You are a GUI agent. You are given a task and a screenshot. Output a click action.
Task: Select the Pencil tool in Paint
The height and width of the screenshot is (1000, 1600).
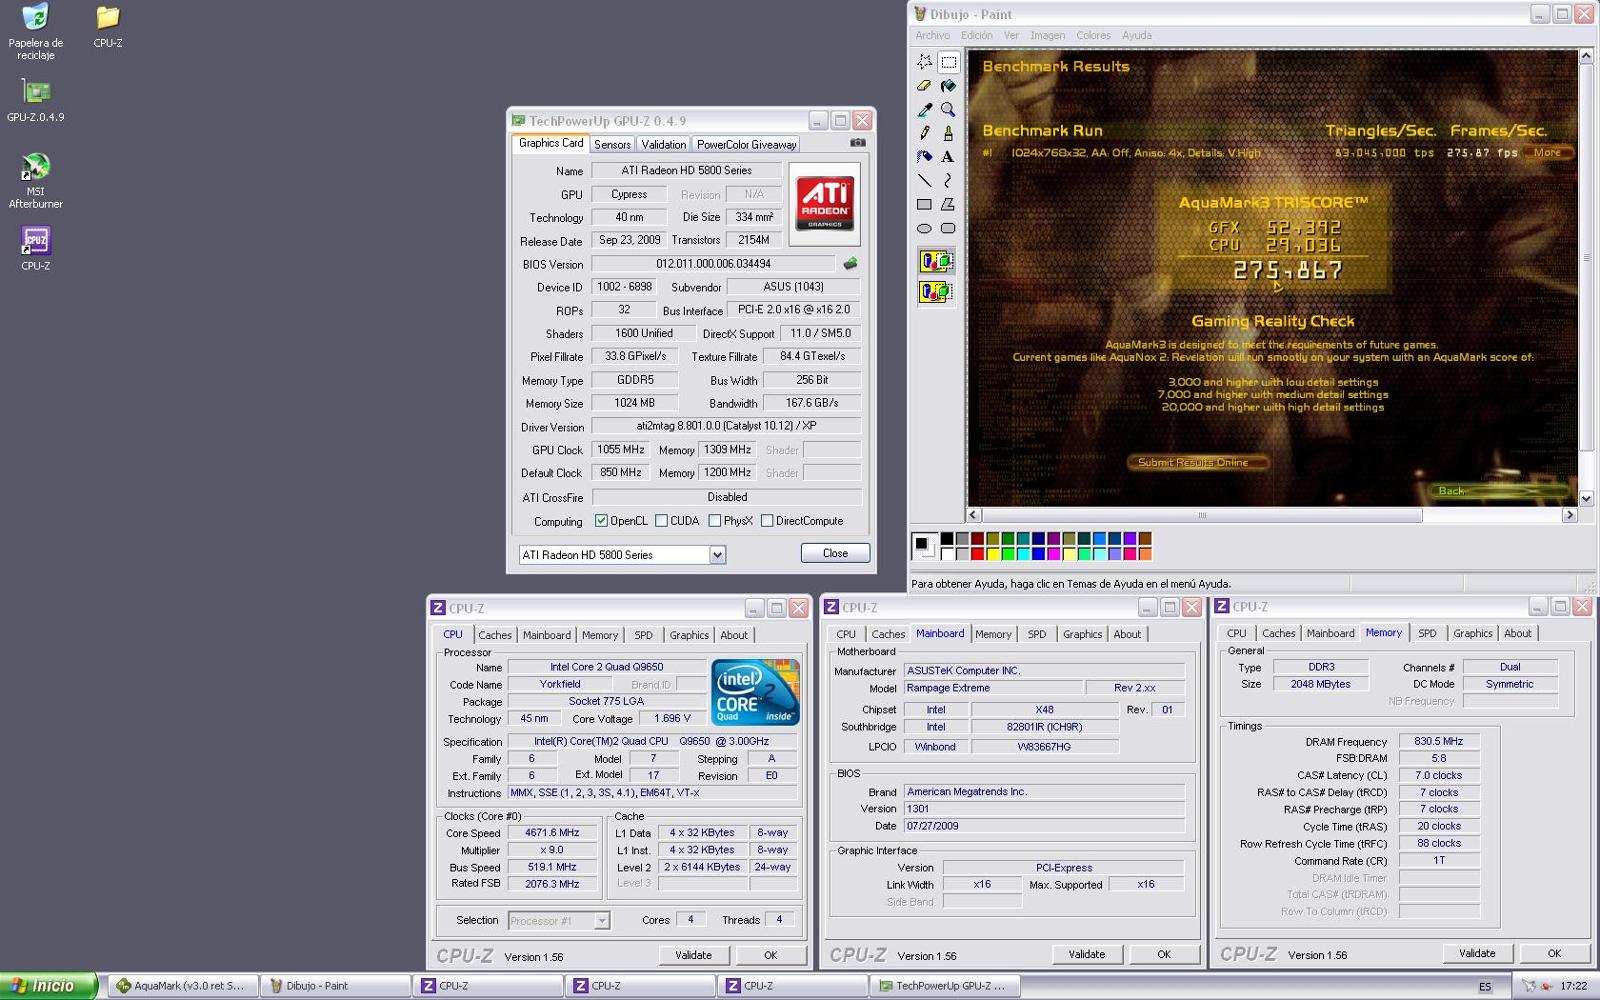pos(924,133)
